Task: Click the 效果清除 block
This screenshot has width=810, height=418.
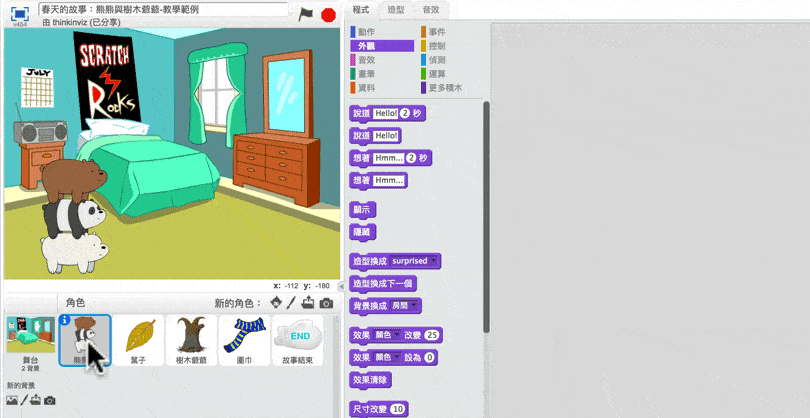Action: [370, 380]
